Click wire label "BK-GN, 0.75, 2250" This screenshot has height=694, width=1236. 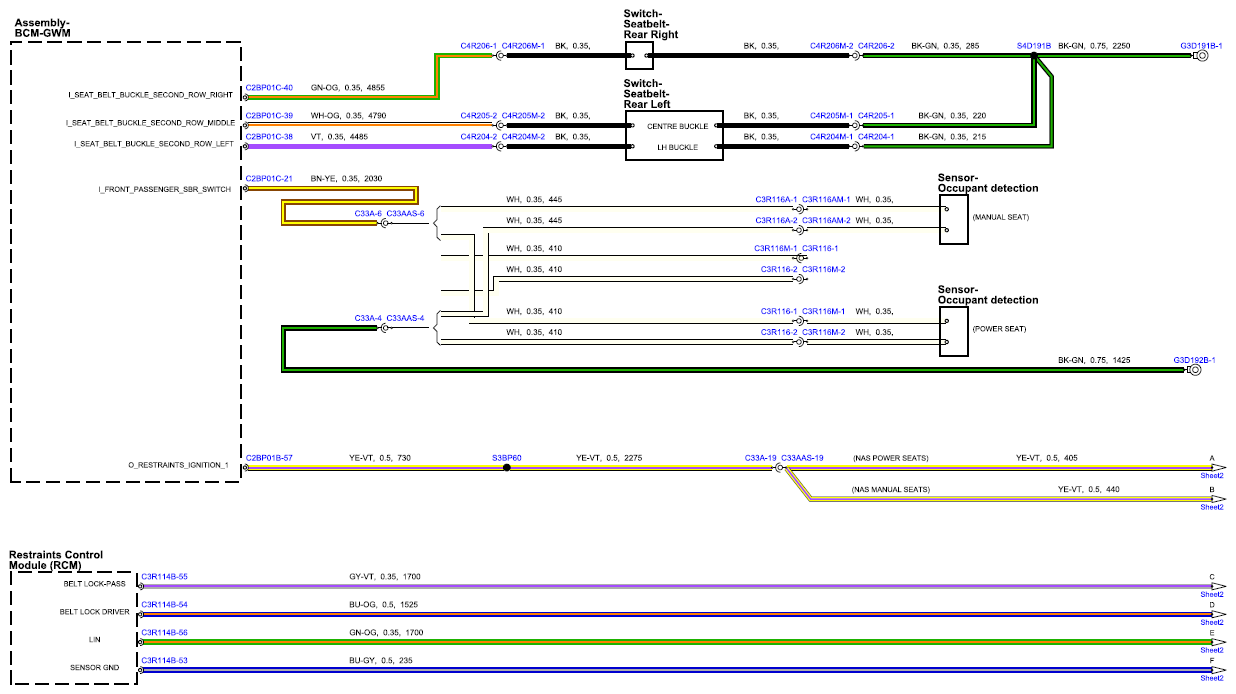(1094, 45)
